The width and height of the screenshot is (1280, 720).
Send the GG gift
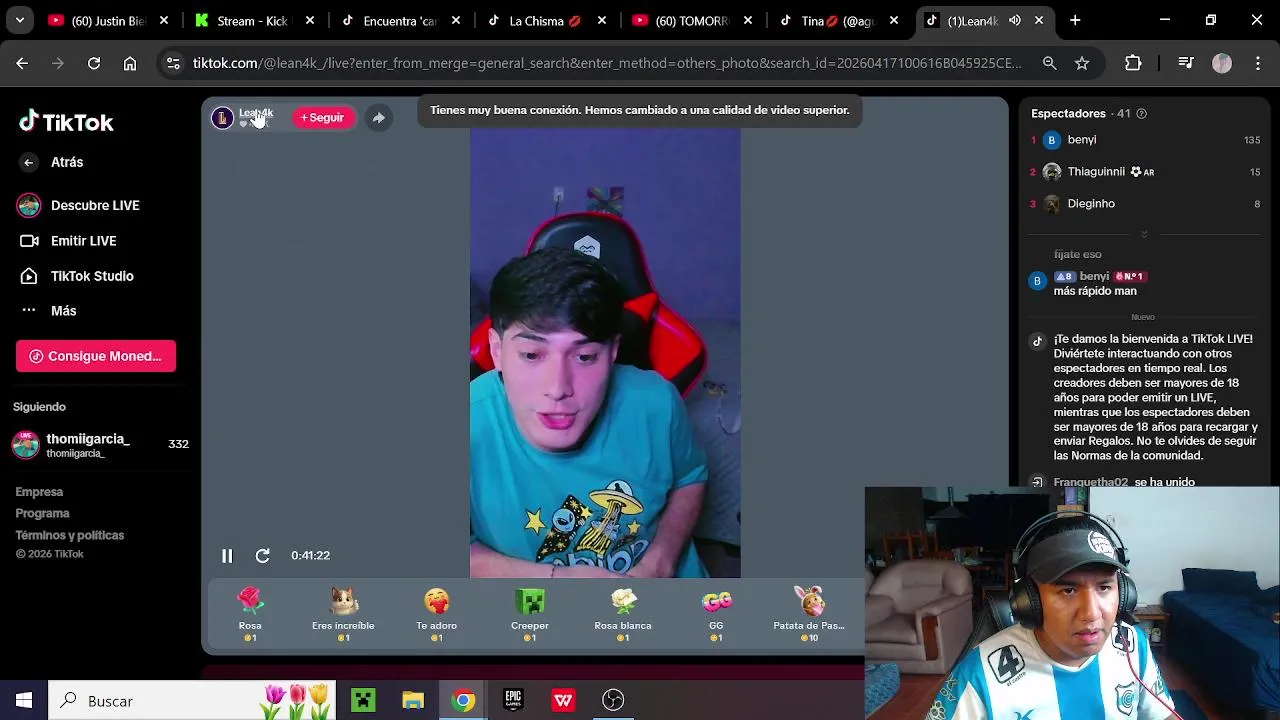point(716,614)
